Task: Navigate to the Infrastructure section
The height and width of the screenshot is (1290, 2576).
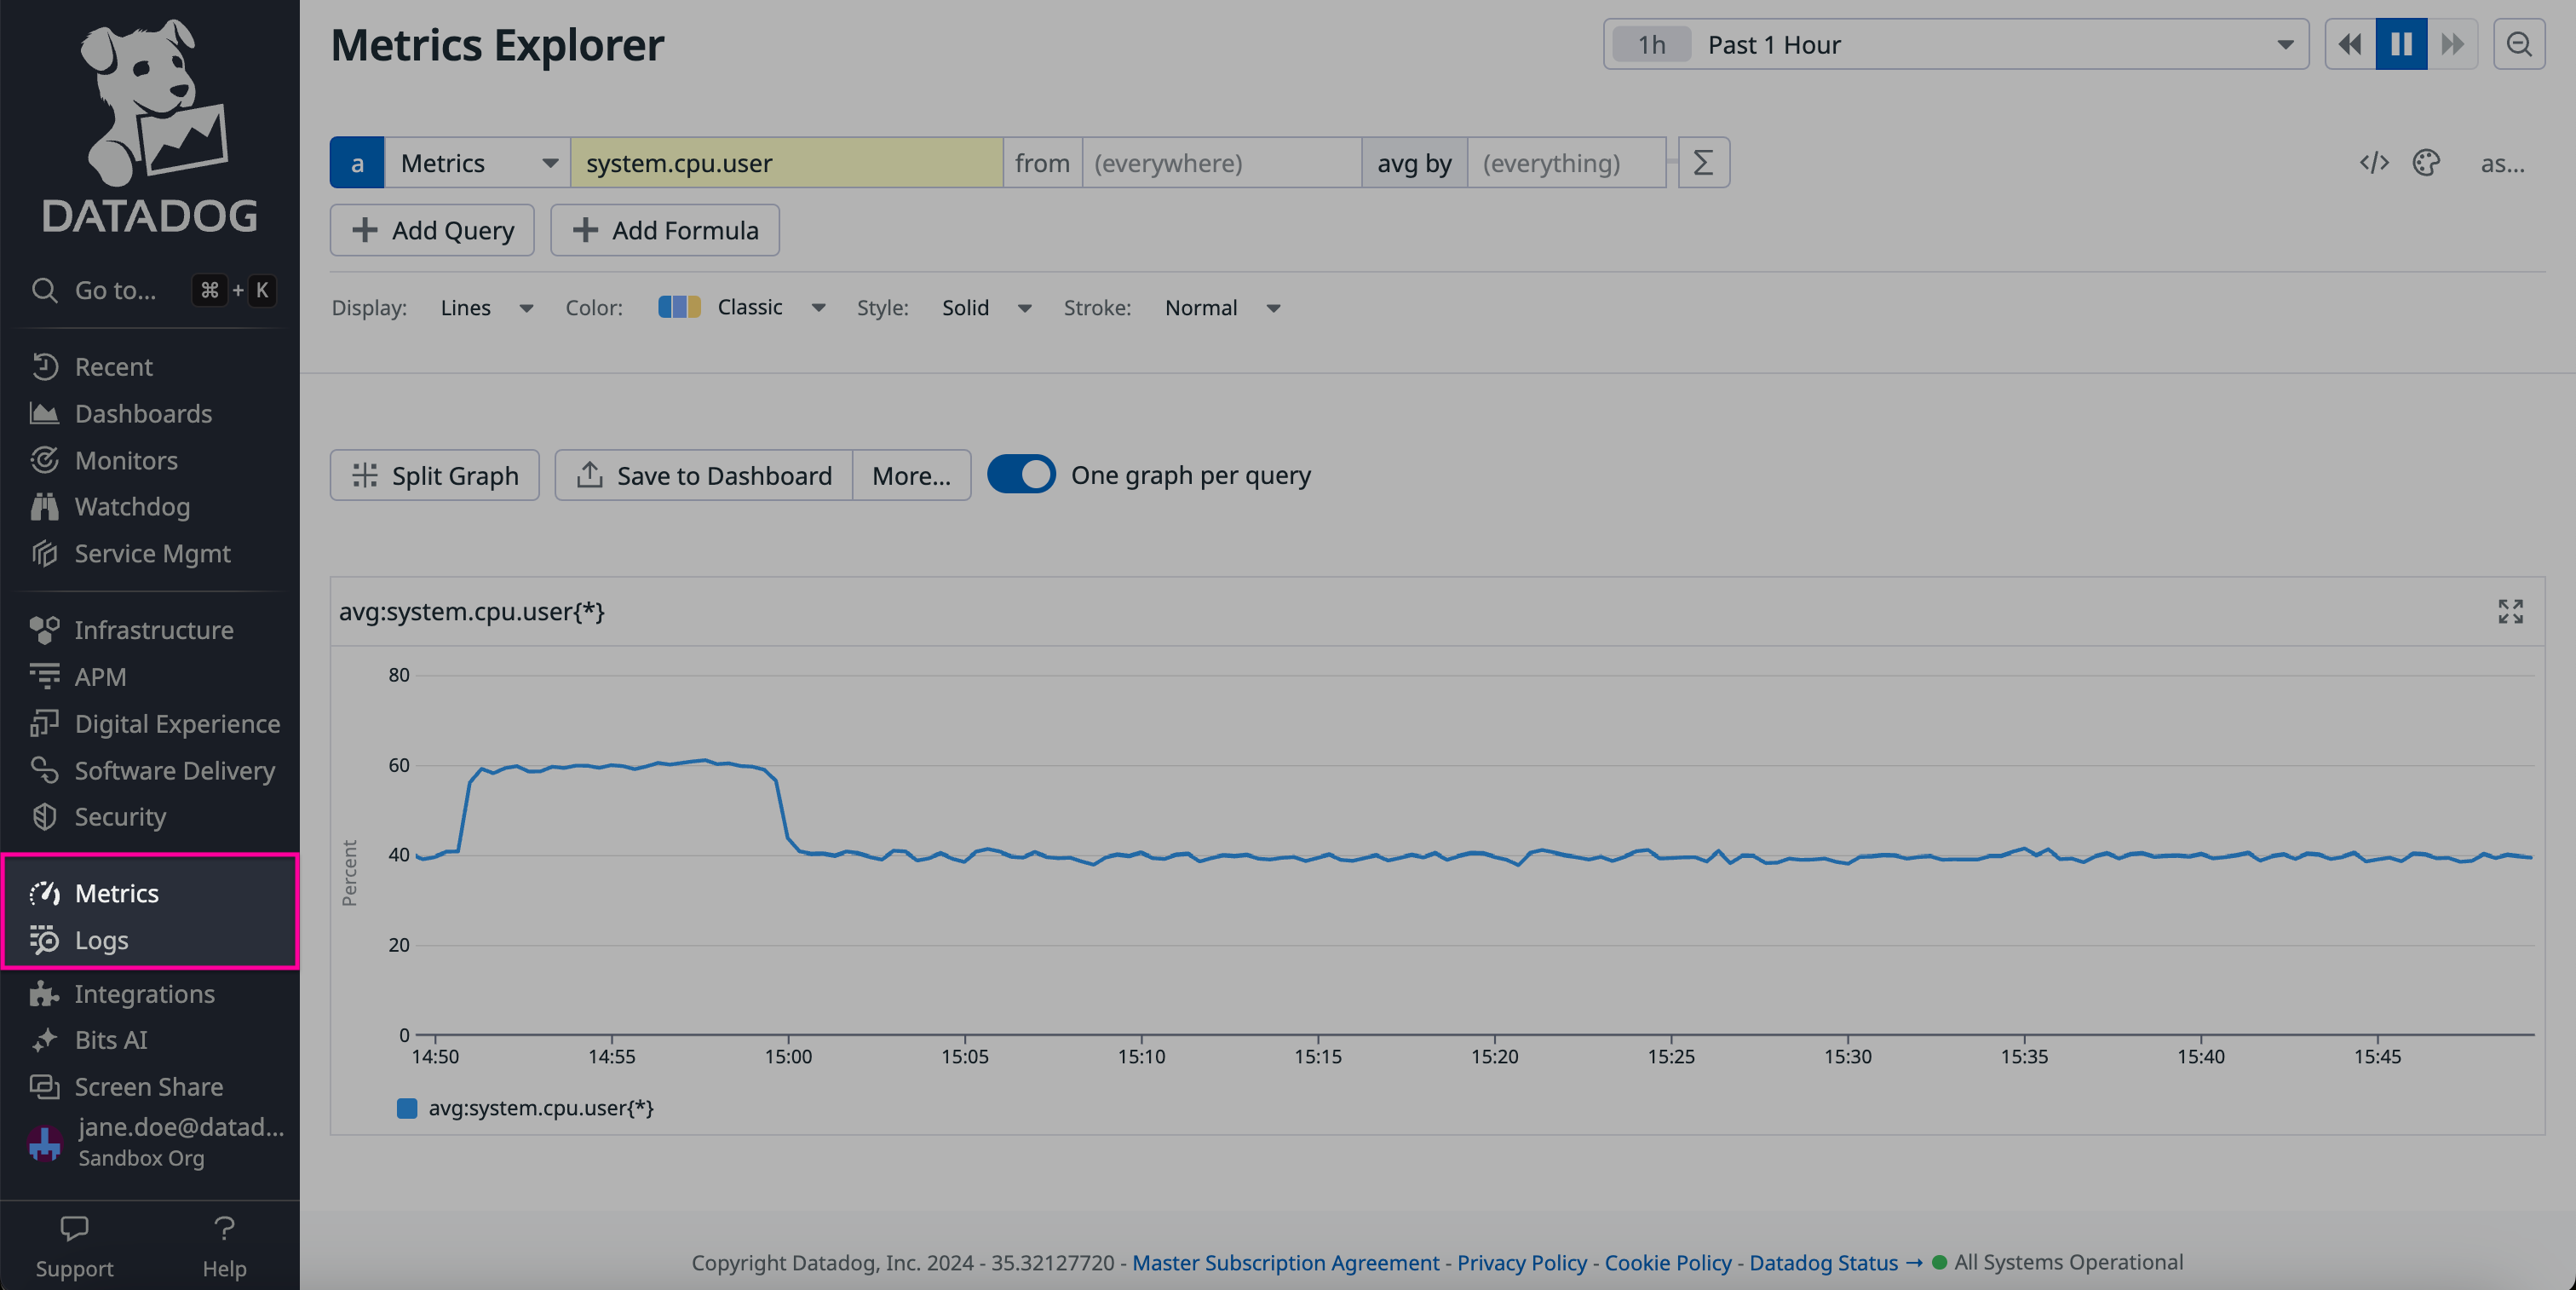Action: (x=154, y=630)
